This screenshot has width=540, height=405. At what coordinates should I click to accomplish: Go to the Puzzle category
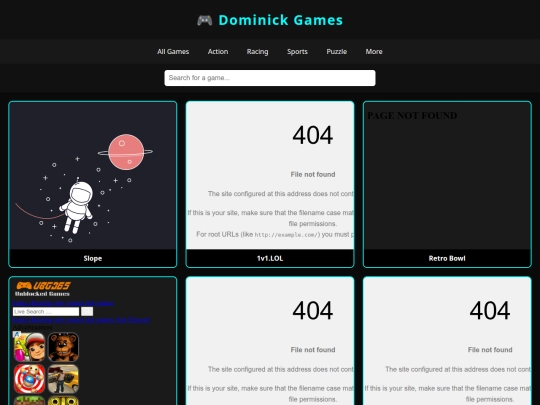[336, 51]
